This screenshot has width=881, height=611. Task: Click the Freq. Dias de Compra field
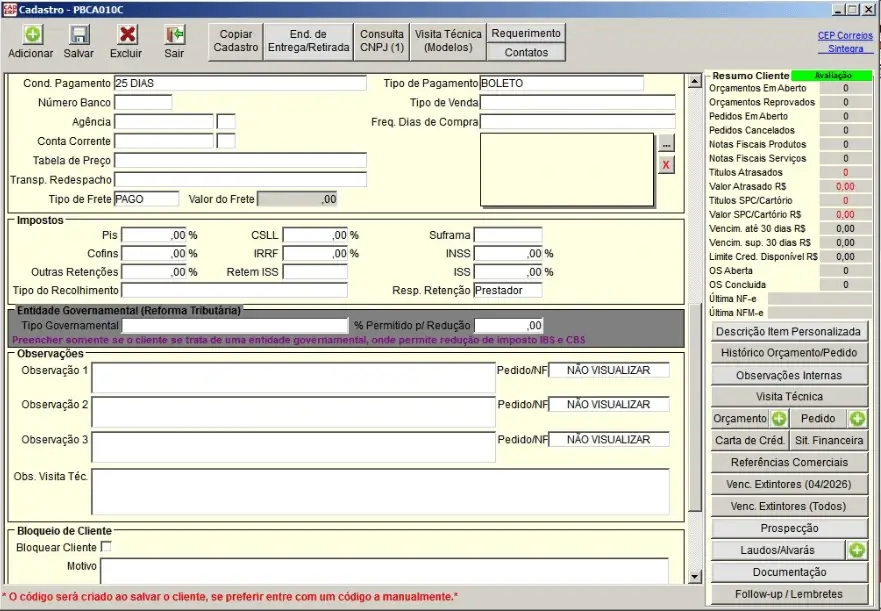click(x=578, y=122)
